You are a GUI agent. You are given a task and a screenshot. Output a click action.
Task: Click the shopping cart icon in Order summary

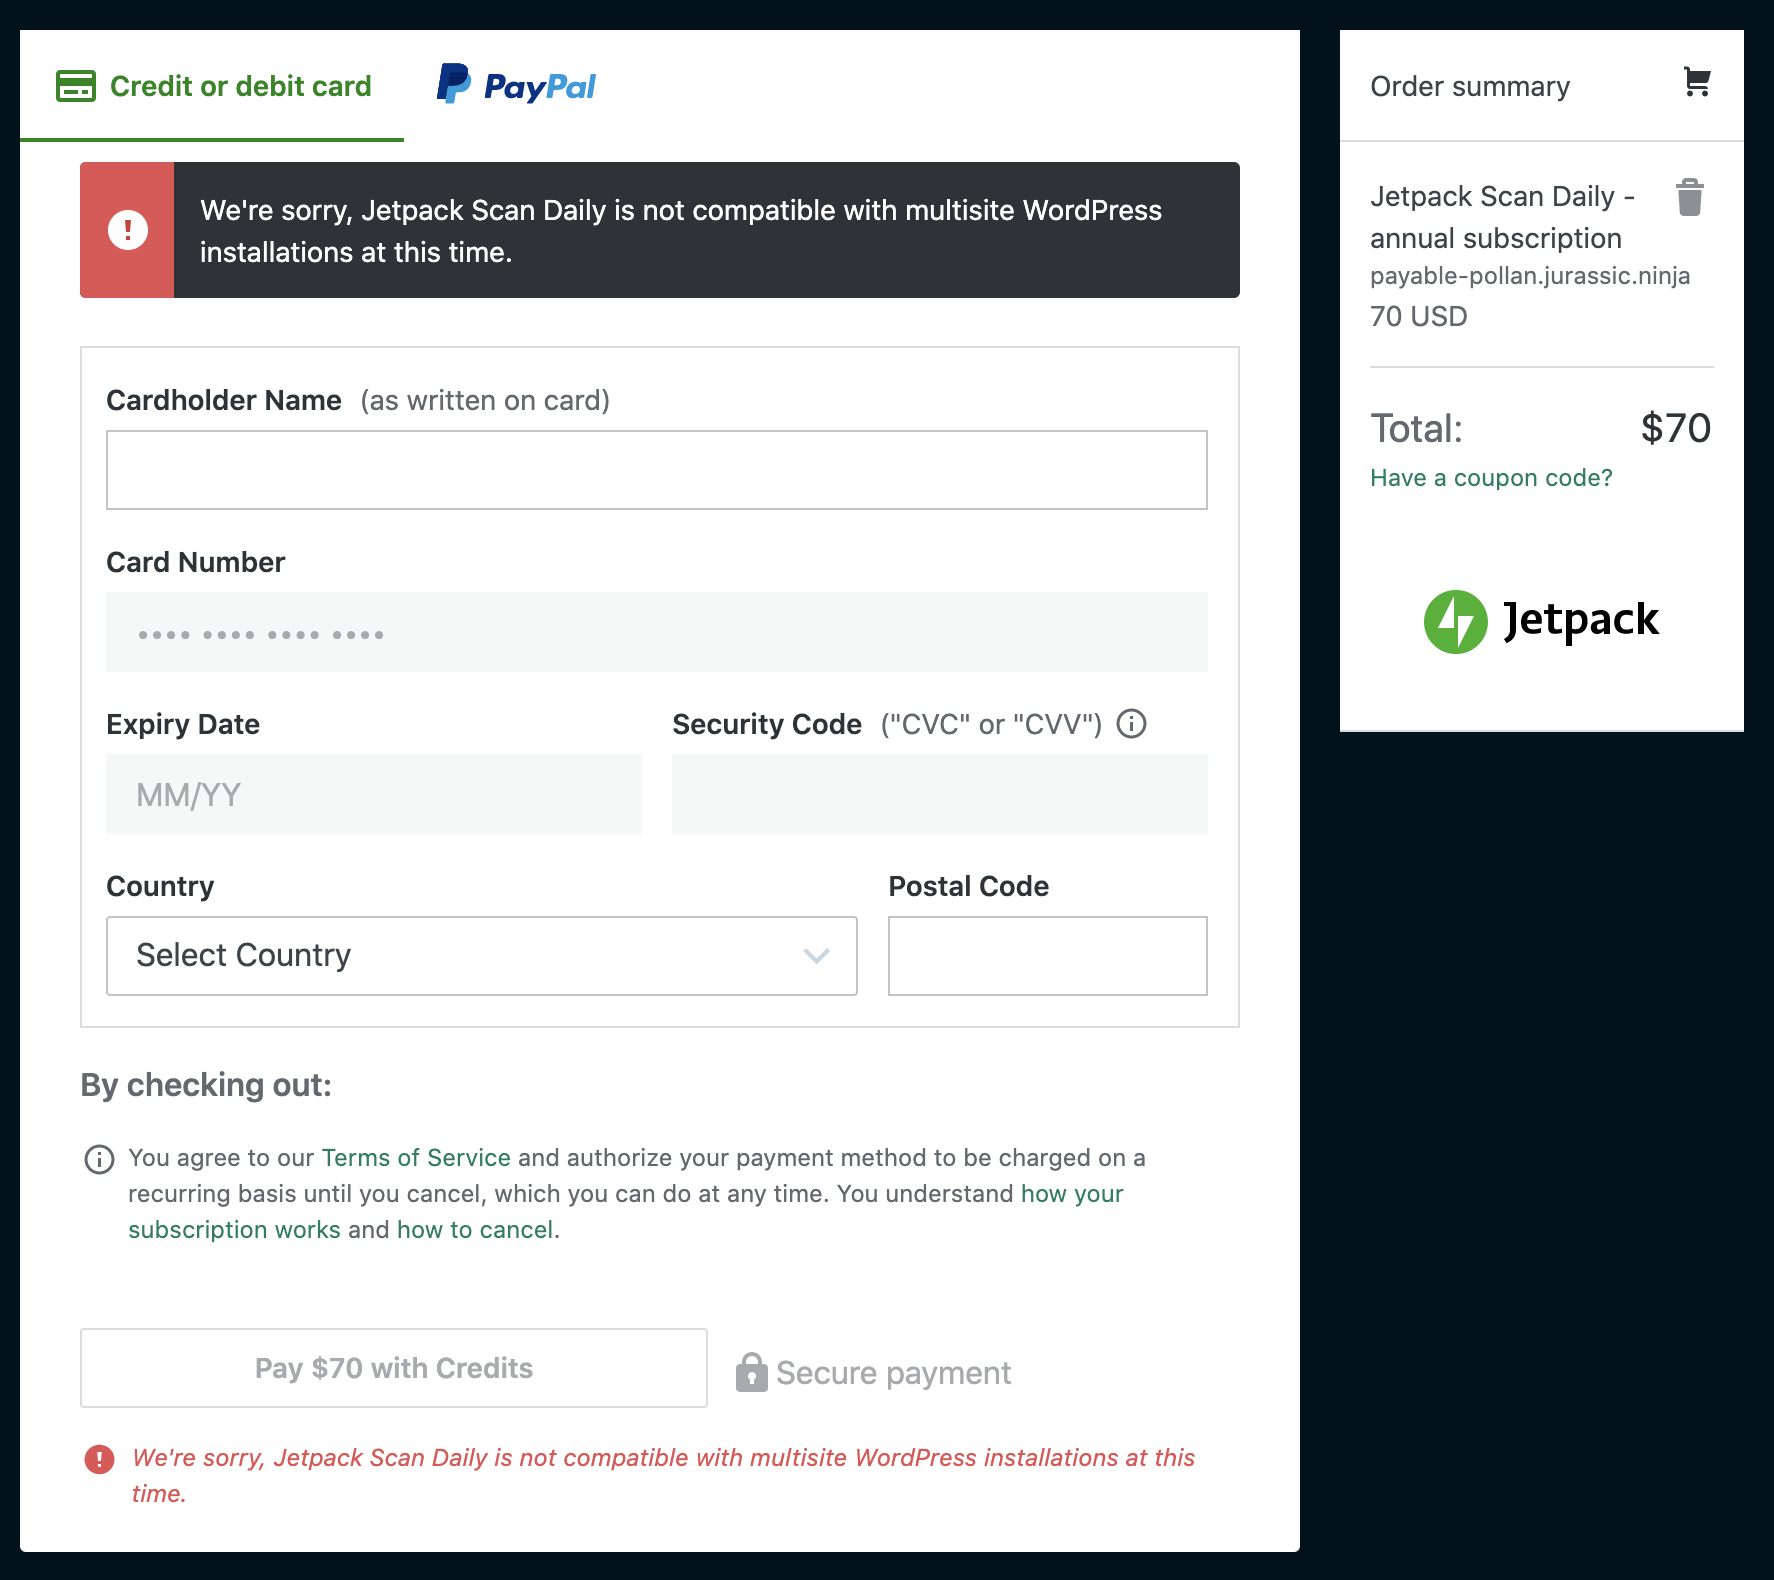point(1696,82)
